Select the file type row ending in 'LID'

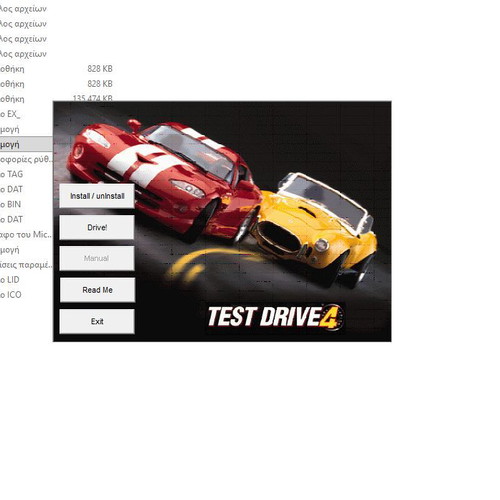pyautogui.click(x=10, y=280)
